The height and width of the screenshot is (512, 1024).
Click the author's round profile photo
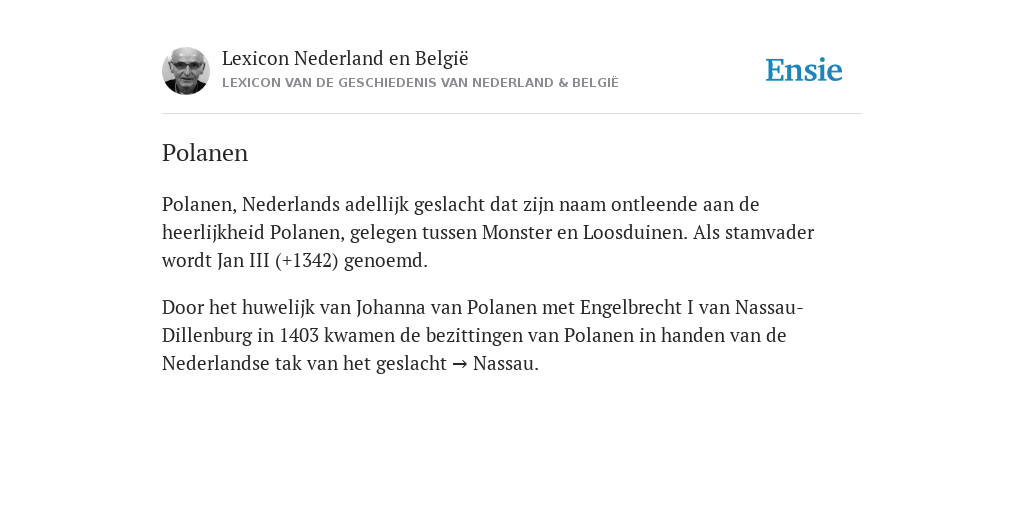(186, 71)
